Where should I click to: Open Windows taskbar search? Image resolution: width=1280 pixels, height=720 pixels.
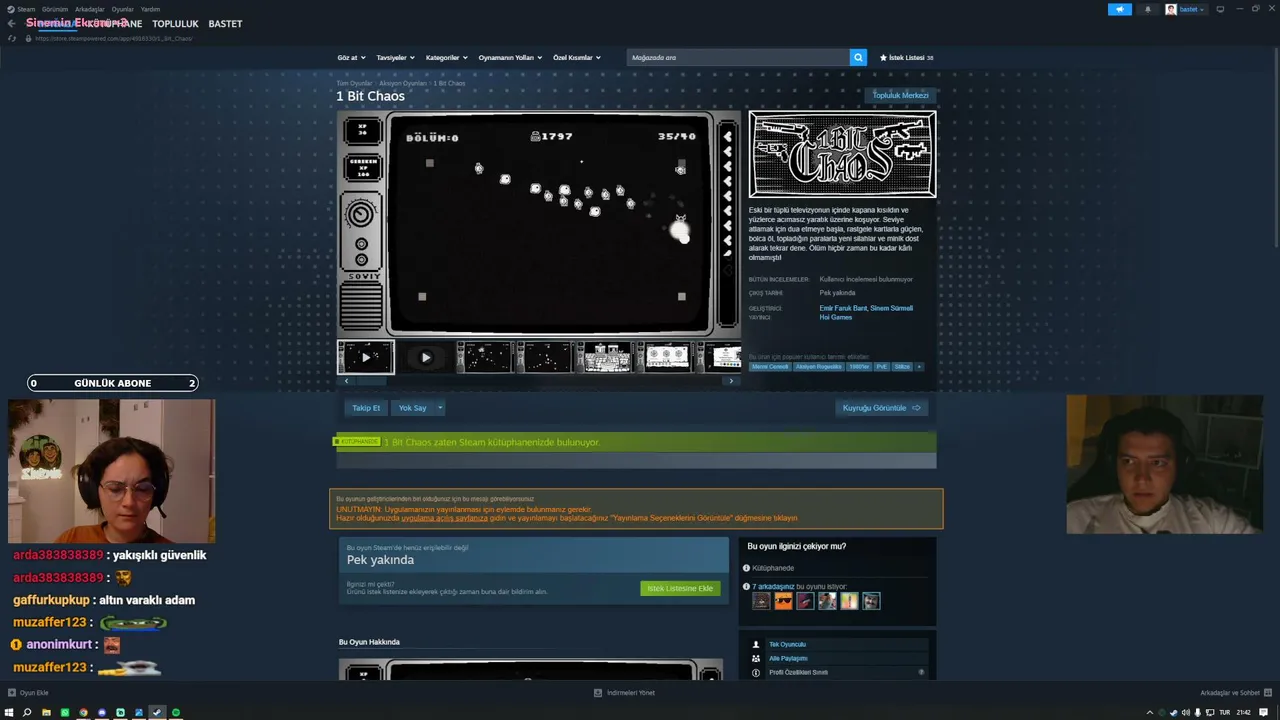point(27,712)
